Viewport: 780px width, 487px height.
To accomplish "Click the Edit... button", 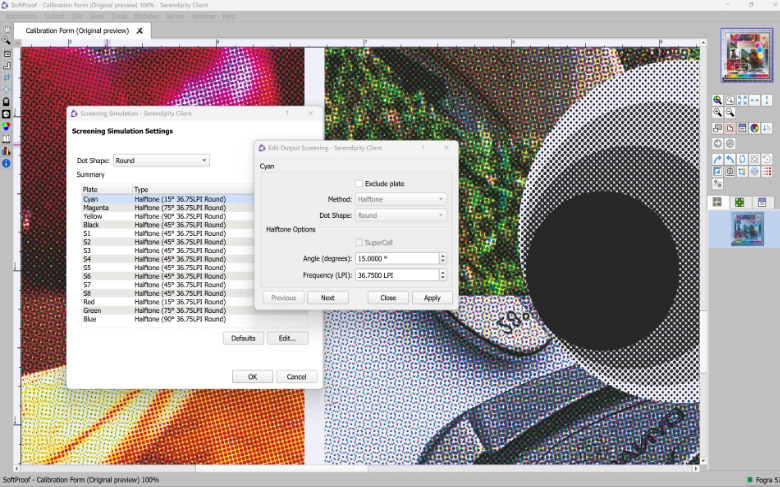I will click(x=288, y=338).
